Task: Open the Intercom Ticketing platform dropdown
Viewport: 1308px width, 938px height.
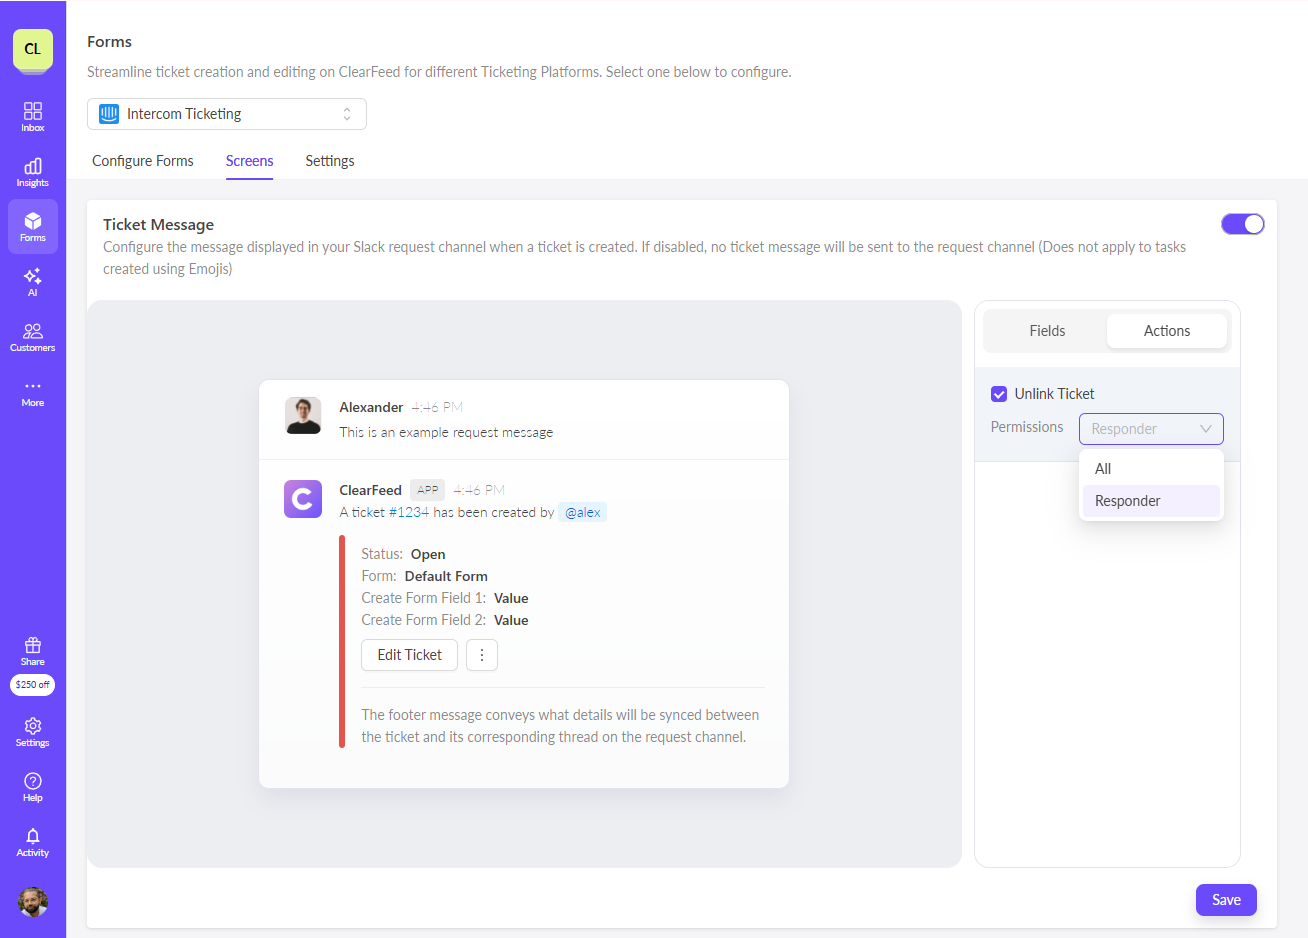Action: [x=227, y=114]
